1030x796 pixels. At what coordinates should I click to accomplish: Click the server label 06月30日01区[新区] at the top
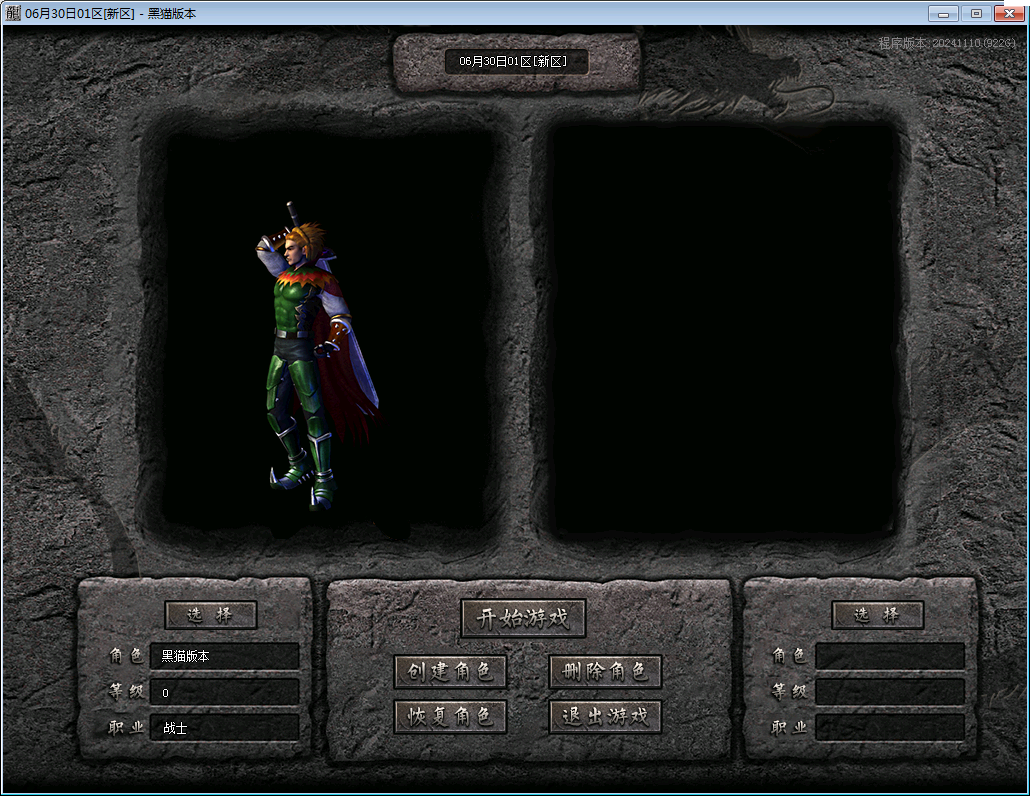(x=516, y=61)
